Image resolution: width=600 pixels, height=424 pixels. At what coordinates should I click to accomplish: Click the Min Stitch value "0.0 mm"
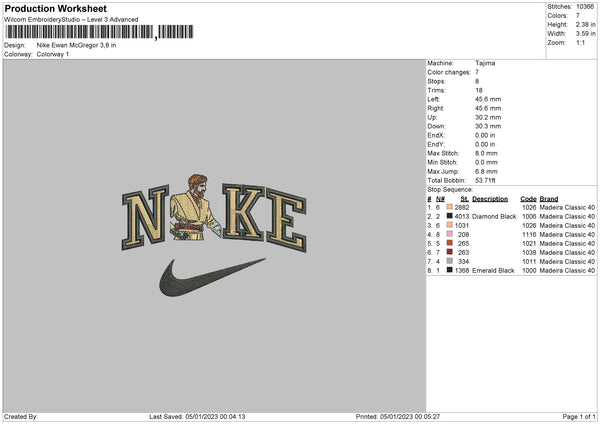486,162
